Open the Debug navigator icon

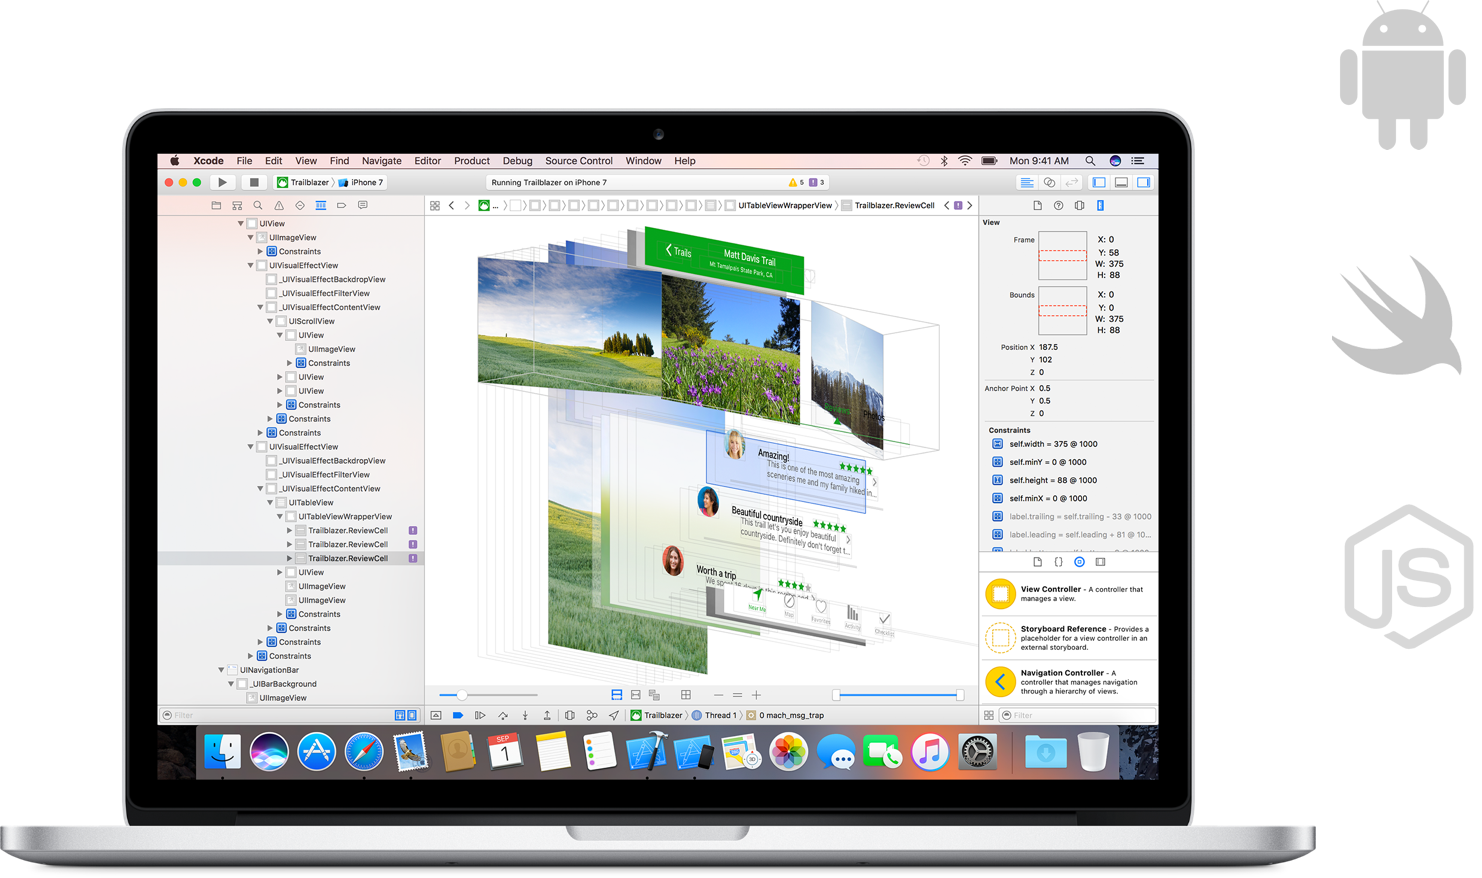pos(321,205)
